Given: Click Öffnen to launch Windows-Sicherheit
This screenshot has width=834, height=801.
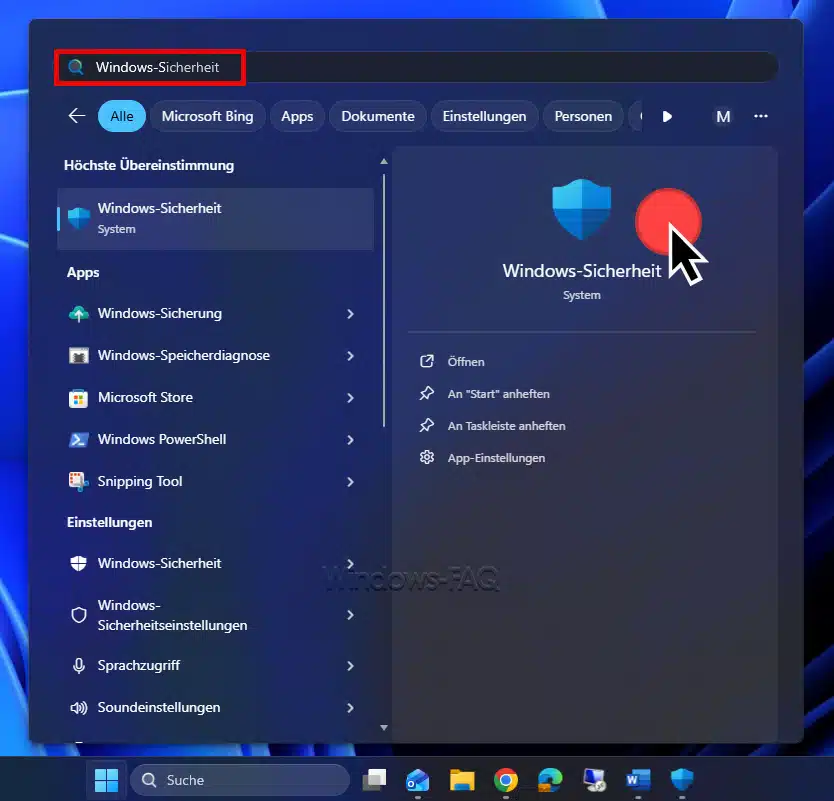Looking at the screenshot, I should tap(466, 362).
